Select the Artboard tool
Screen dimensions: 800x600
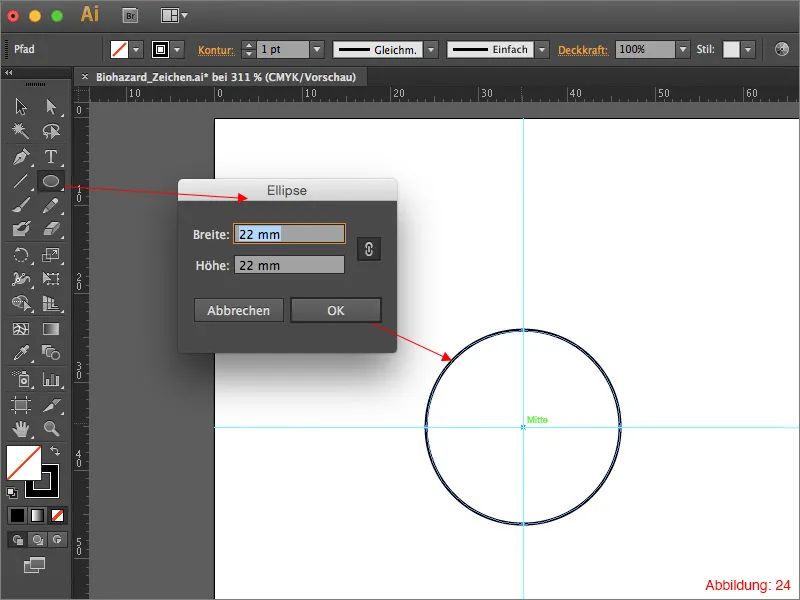[x=21, y=405]
